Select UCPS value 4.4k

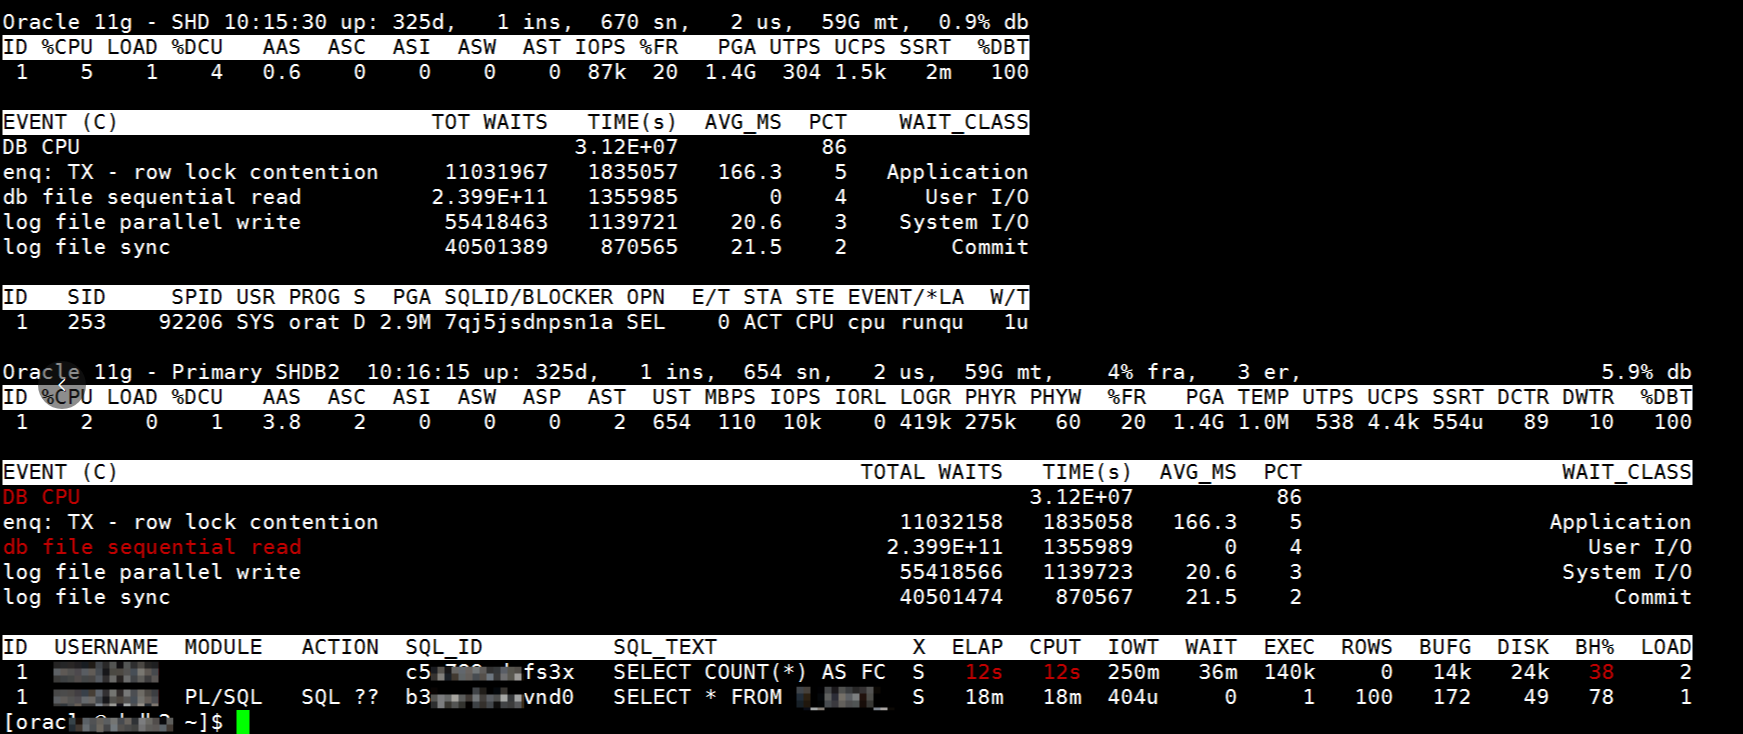1393,422
